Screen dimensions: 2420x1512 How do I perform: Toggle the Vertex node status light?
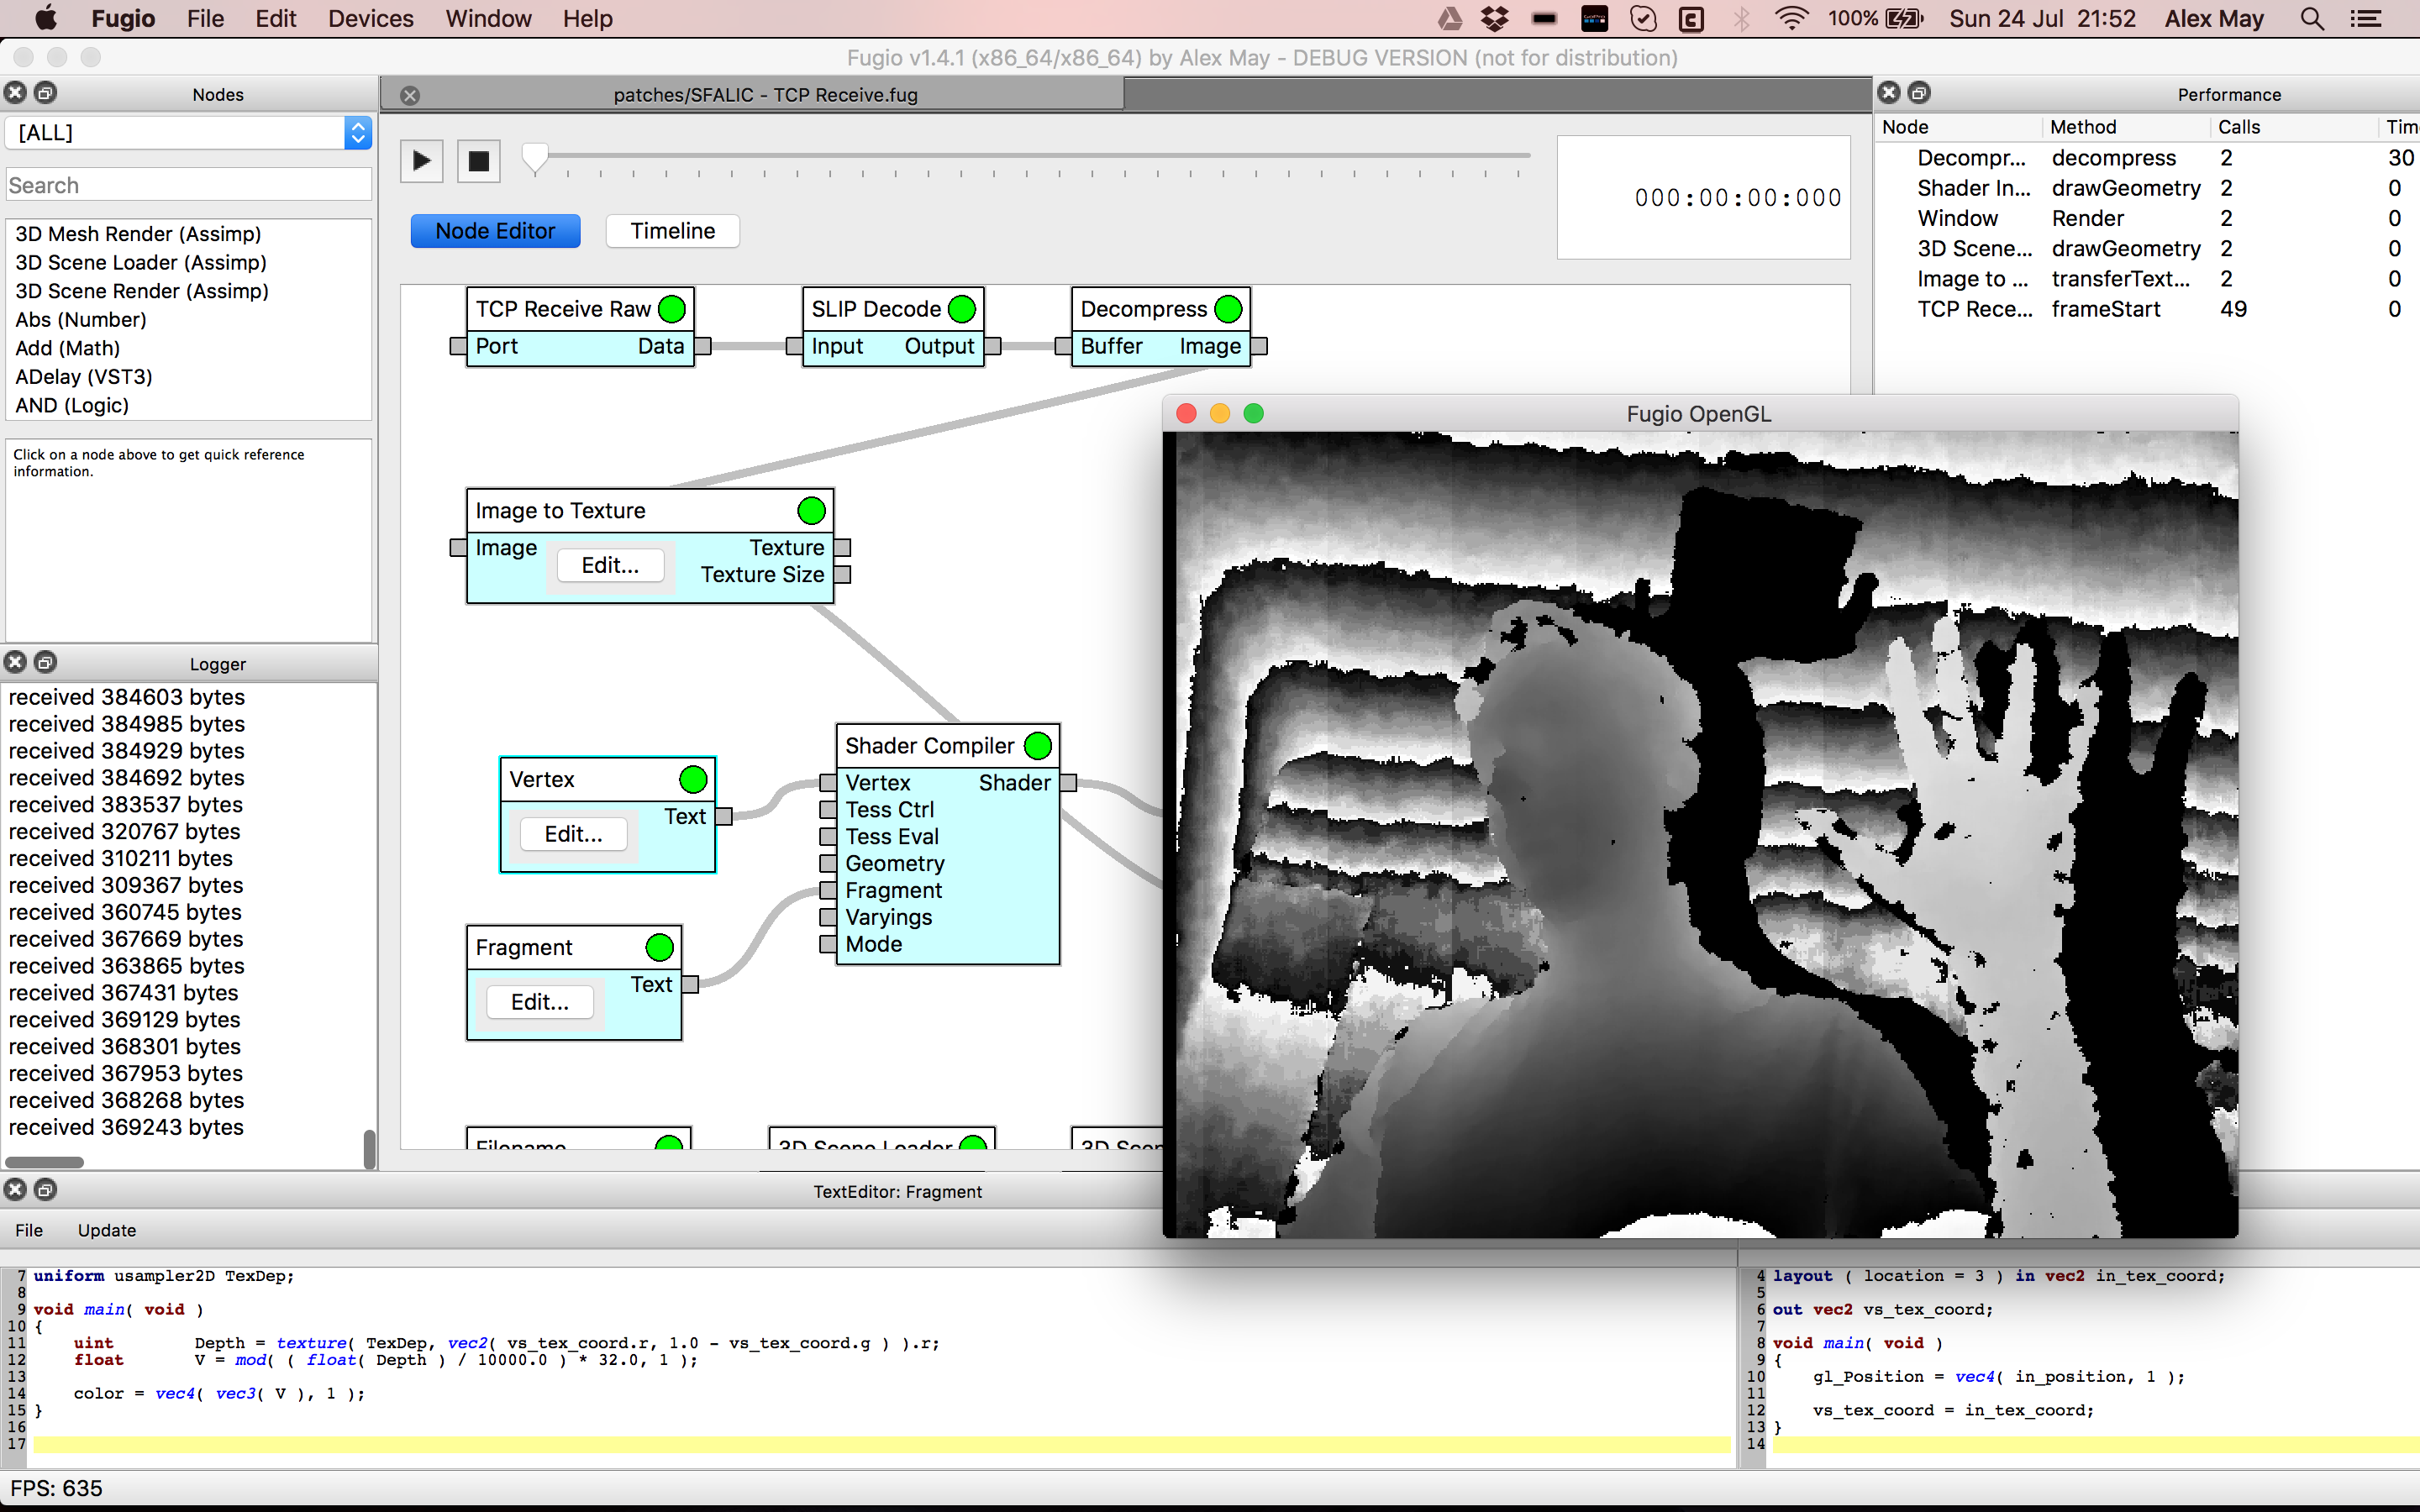point(693,779)
